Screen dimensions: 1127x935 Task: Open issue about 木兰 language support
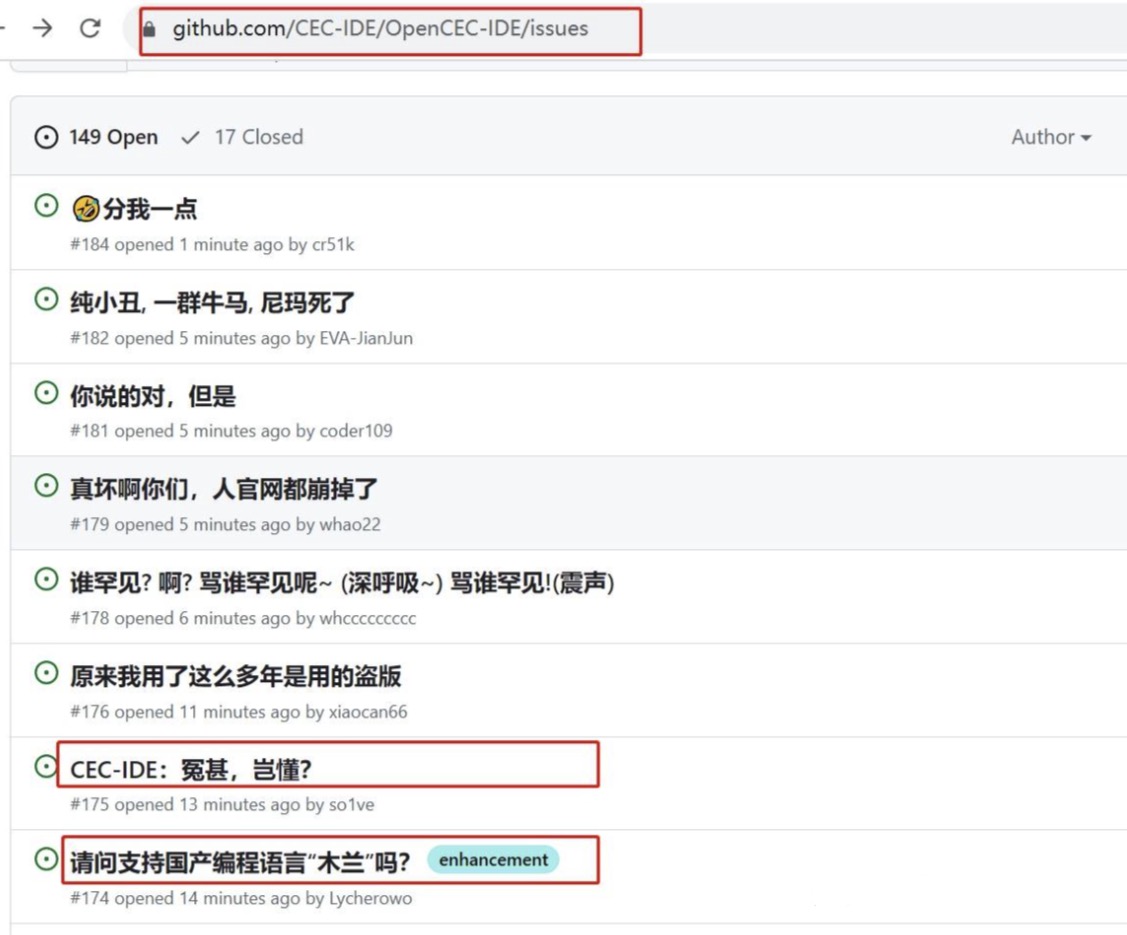[240, 860]
